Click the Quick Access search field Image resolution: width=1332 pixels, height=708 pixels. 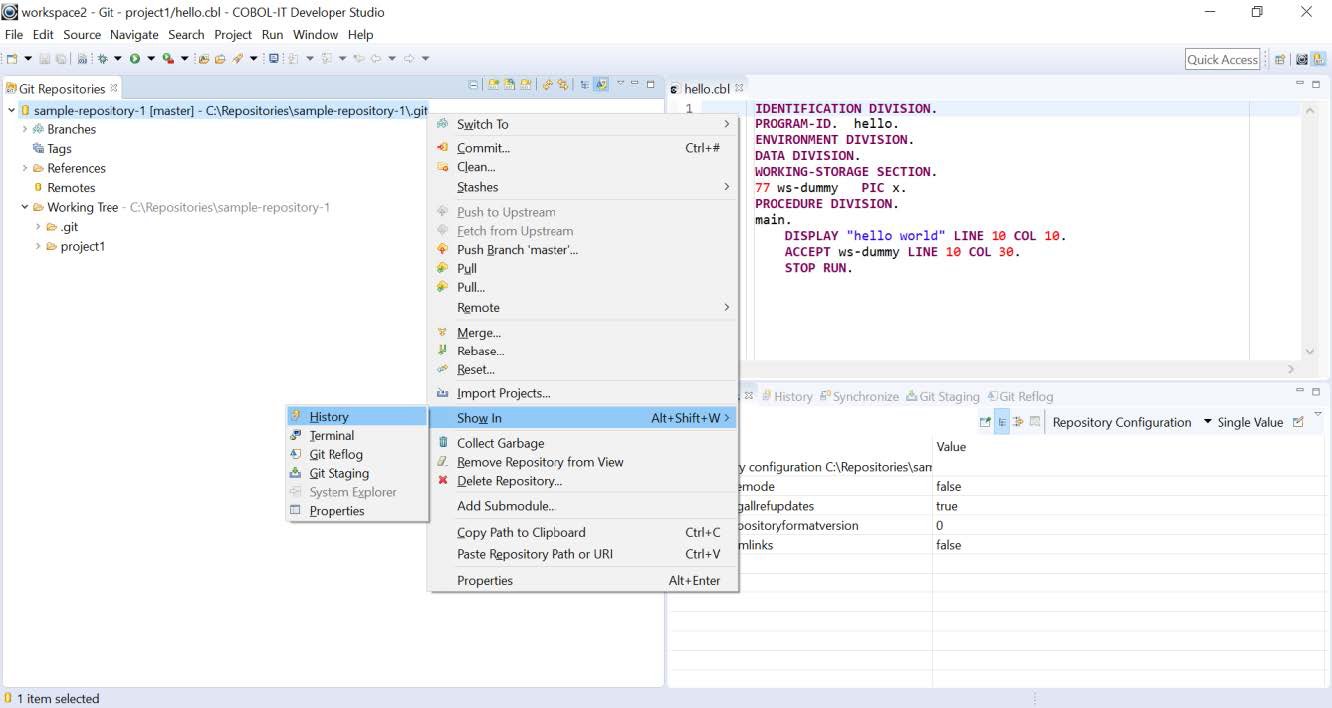[x=1222, y=59]
